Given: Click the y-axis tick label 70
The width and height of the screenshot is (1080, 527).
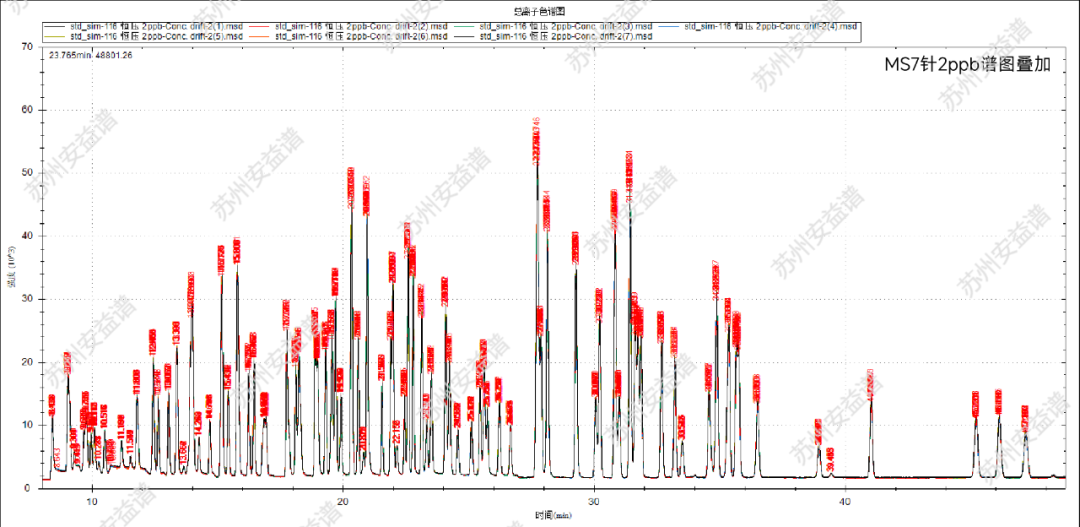Looking at the screenshot, I should (28, 46).
